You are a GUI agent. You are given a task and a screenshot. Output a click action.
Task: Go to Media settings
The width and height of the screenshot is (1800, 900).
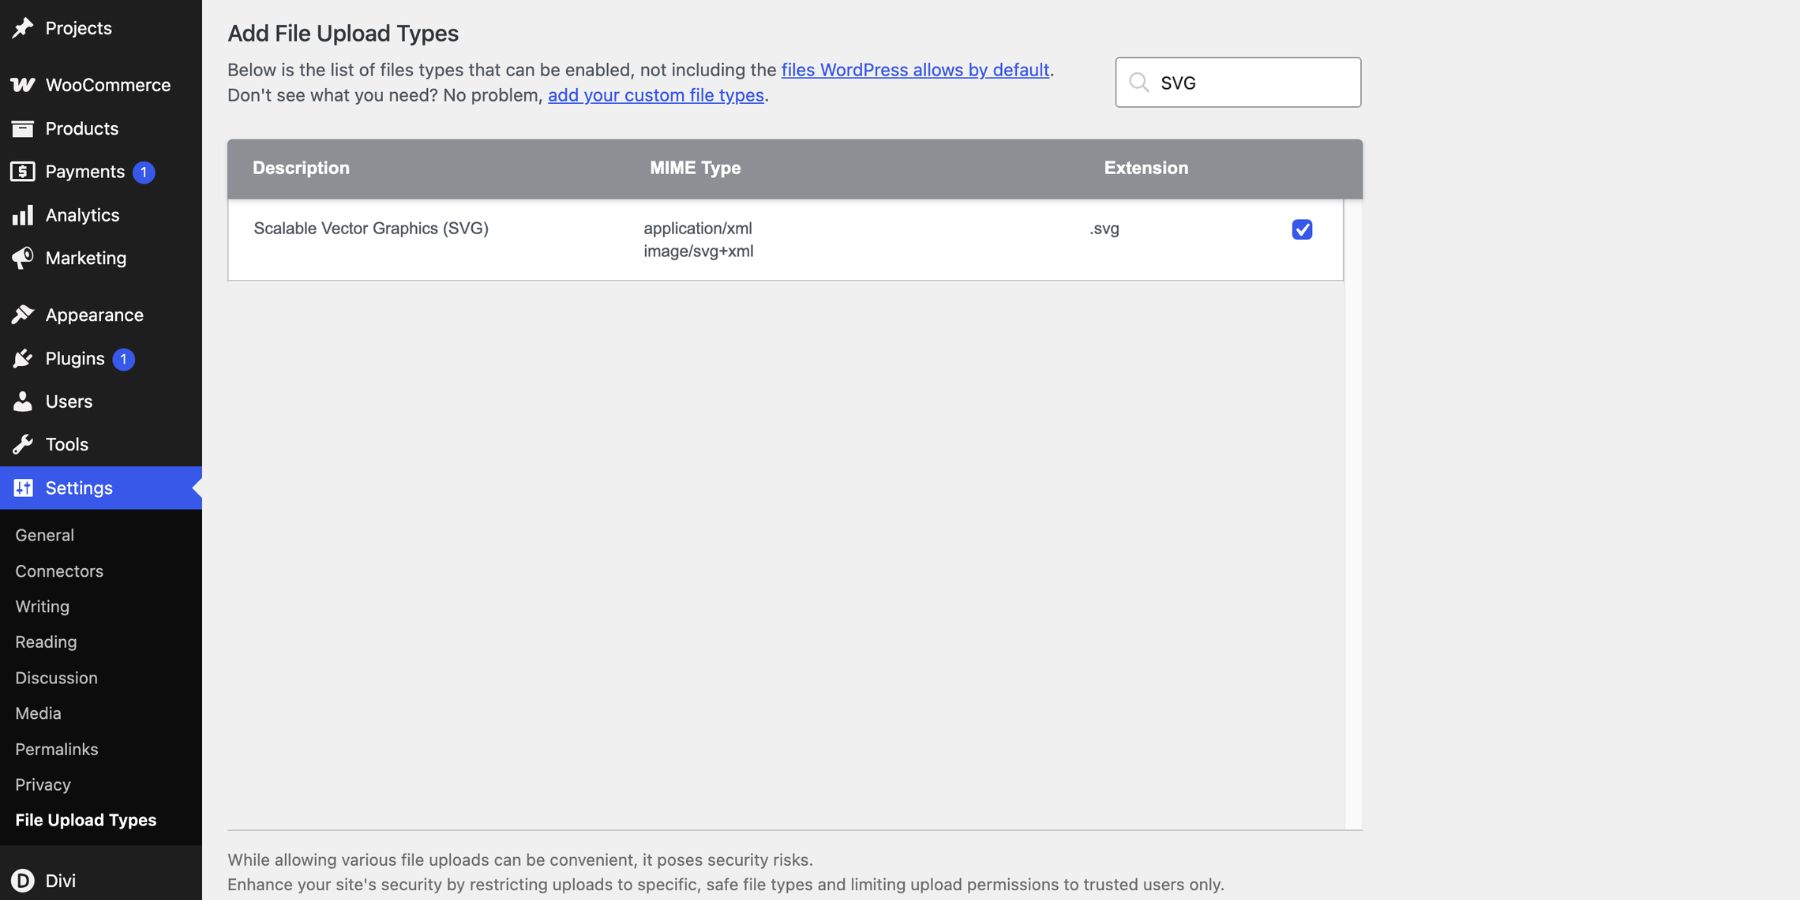[38, 713]
